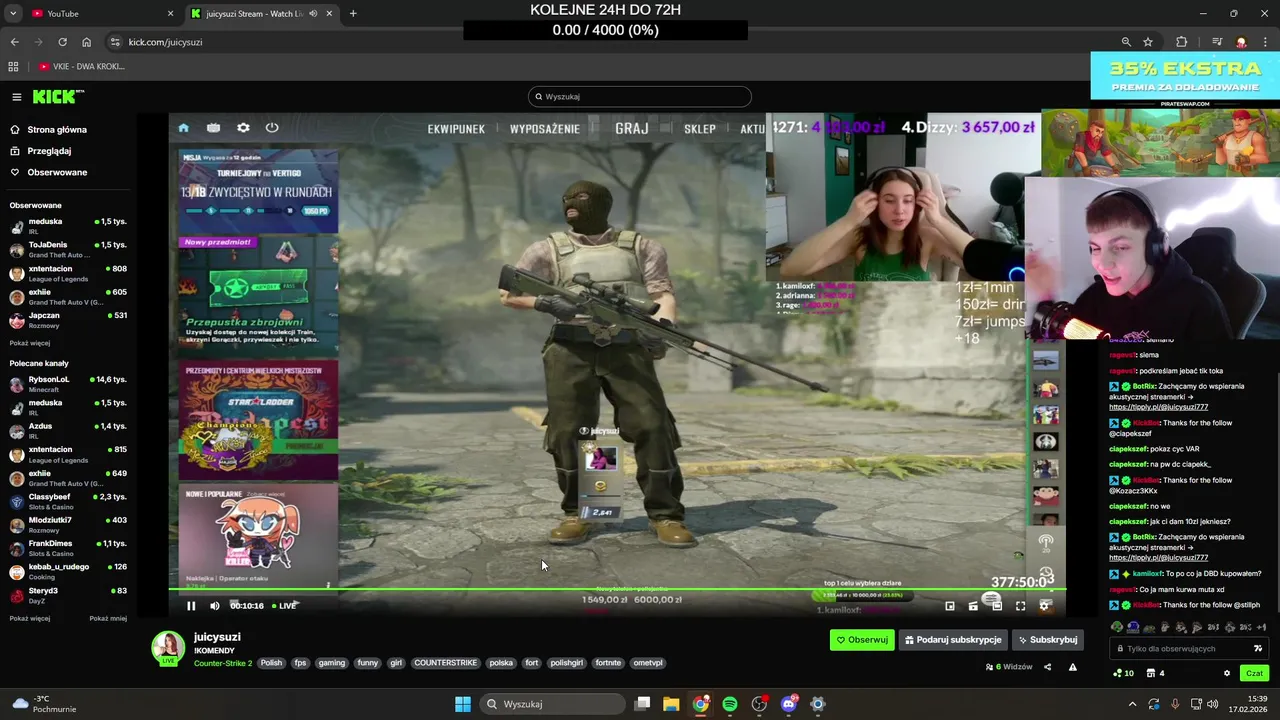Open chat settings gear icon

pos(1227,673)
